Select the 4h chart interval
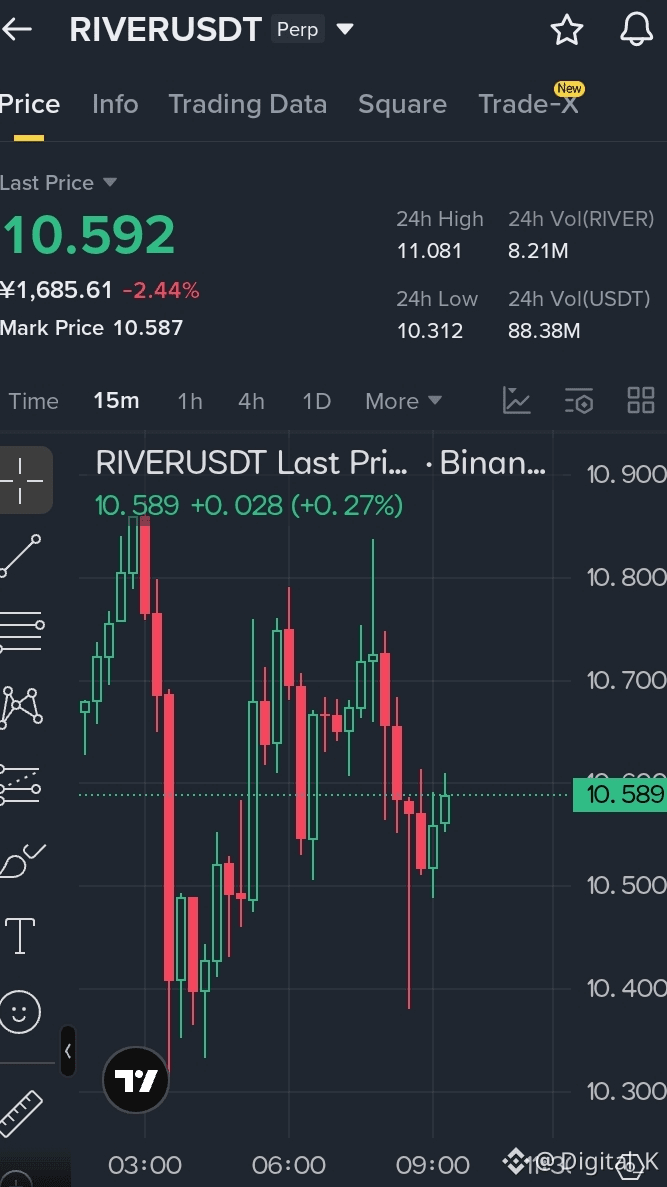The width and height of the screenshot is (667, 1187). click(x=251, y=400)
